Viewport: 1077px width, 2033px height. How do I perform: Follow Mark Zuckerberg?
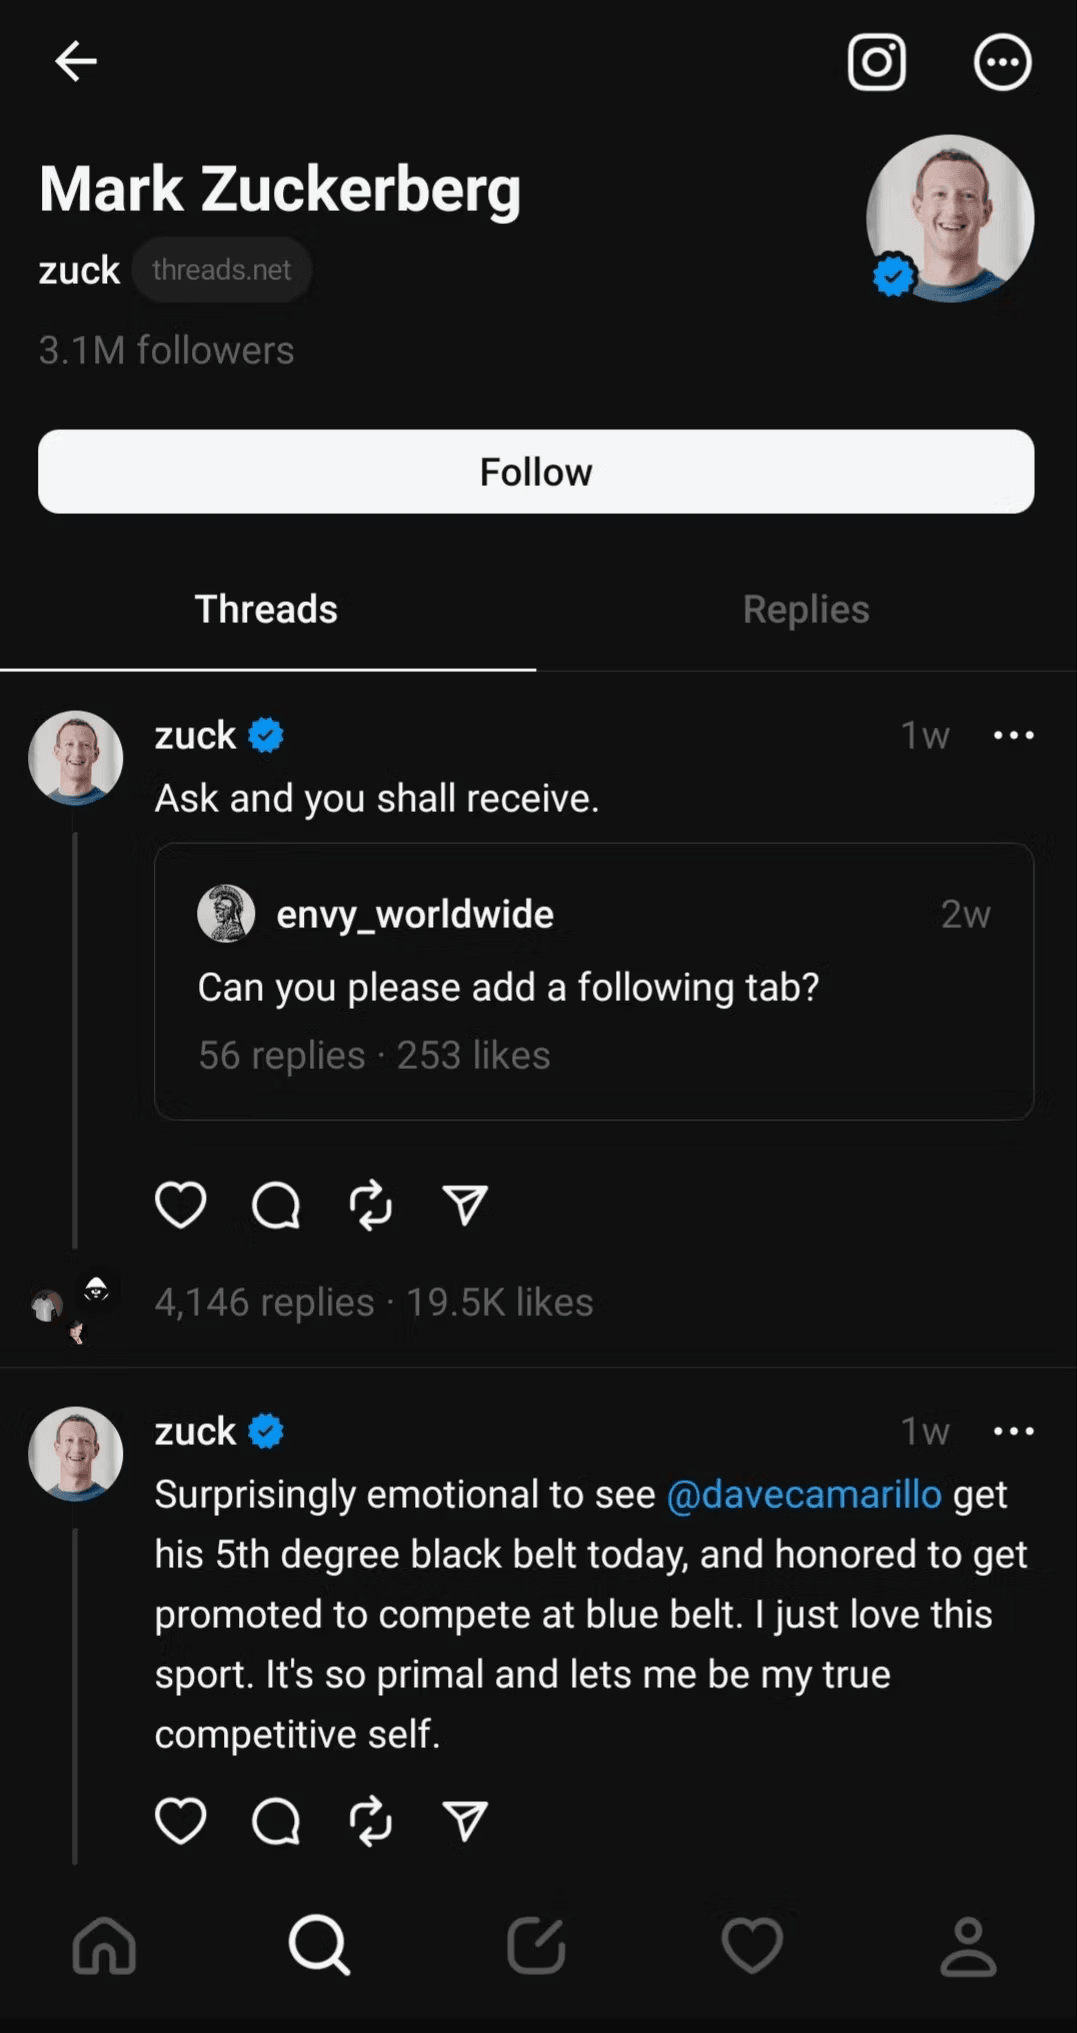(536, 472)
